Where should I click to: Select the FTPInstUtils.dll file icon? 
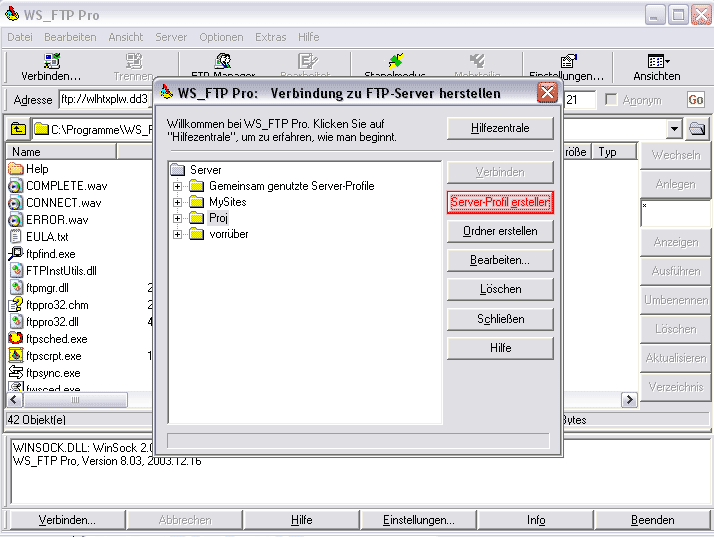click(16, 271)
